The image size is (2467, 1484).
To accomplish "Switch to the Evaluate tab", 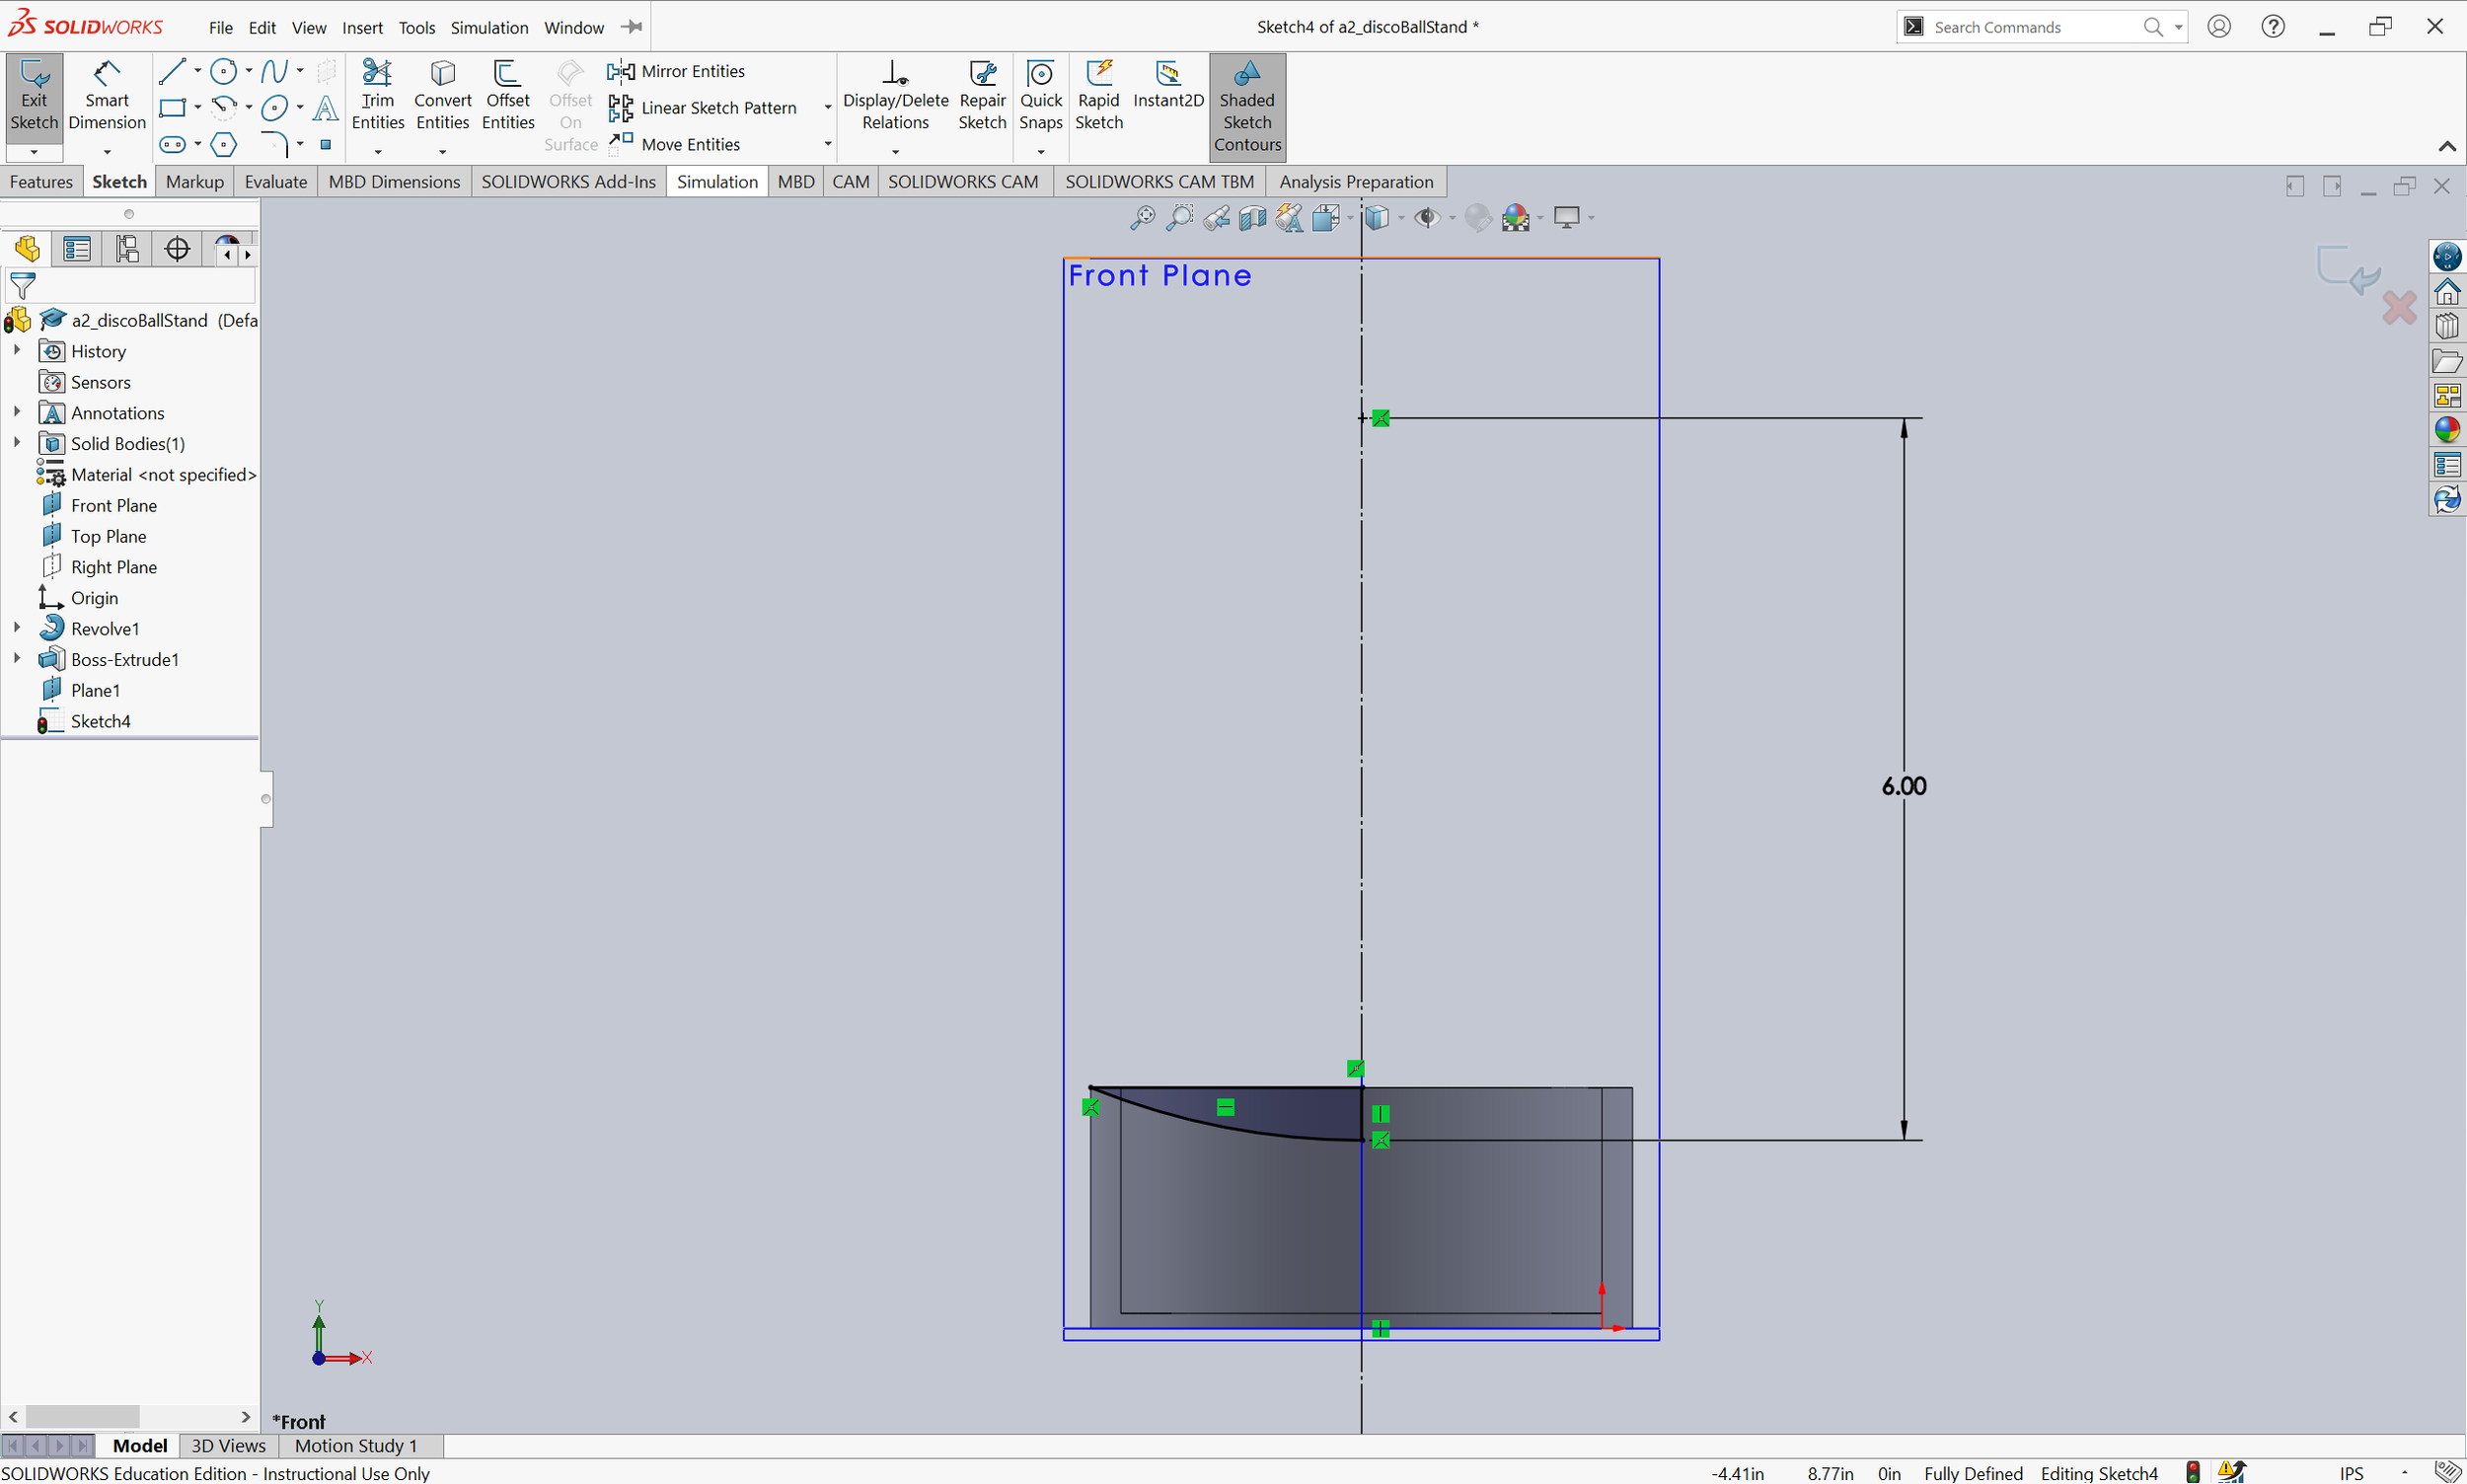I will 276,181.
